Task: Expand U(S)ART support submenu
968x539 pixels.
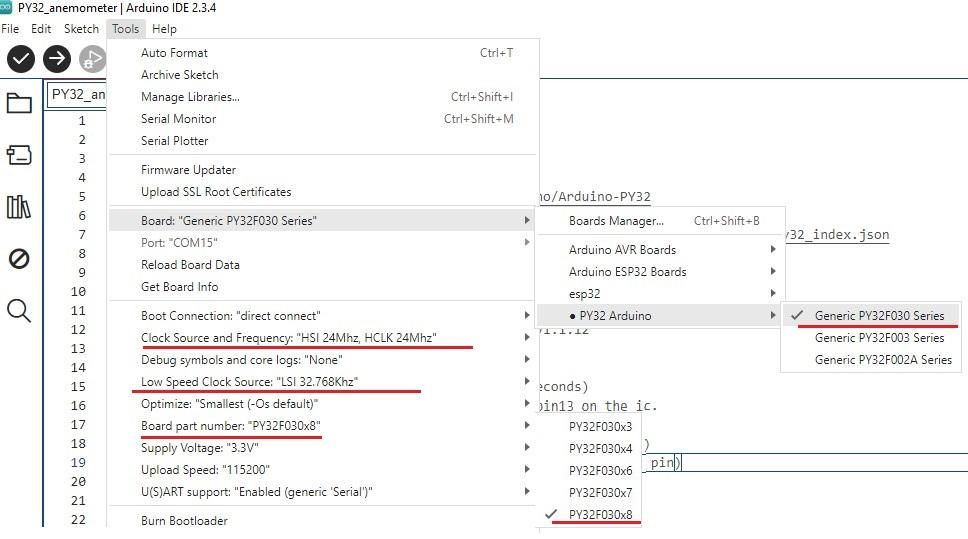Action: [323, 492]
